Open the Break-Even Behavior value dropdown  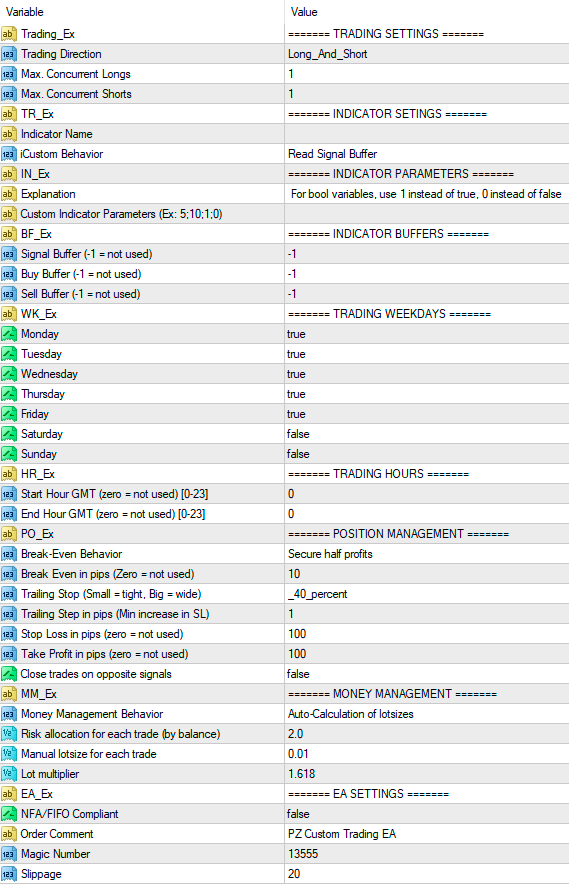[427, 554]
